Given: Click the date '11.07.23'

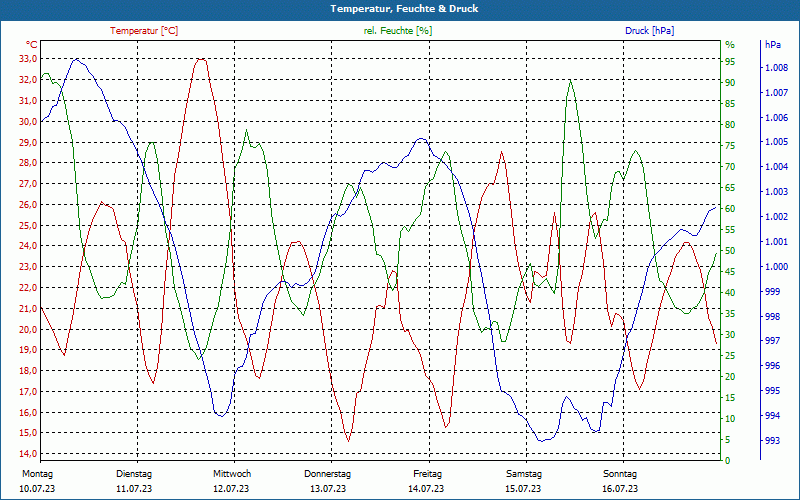Looking at the screenshot, I should point(134,489).
